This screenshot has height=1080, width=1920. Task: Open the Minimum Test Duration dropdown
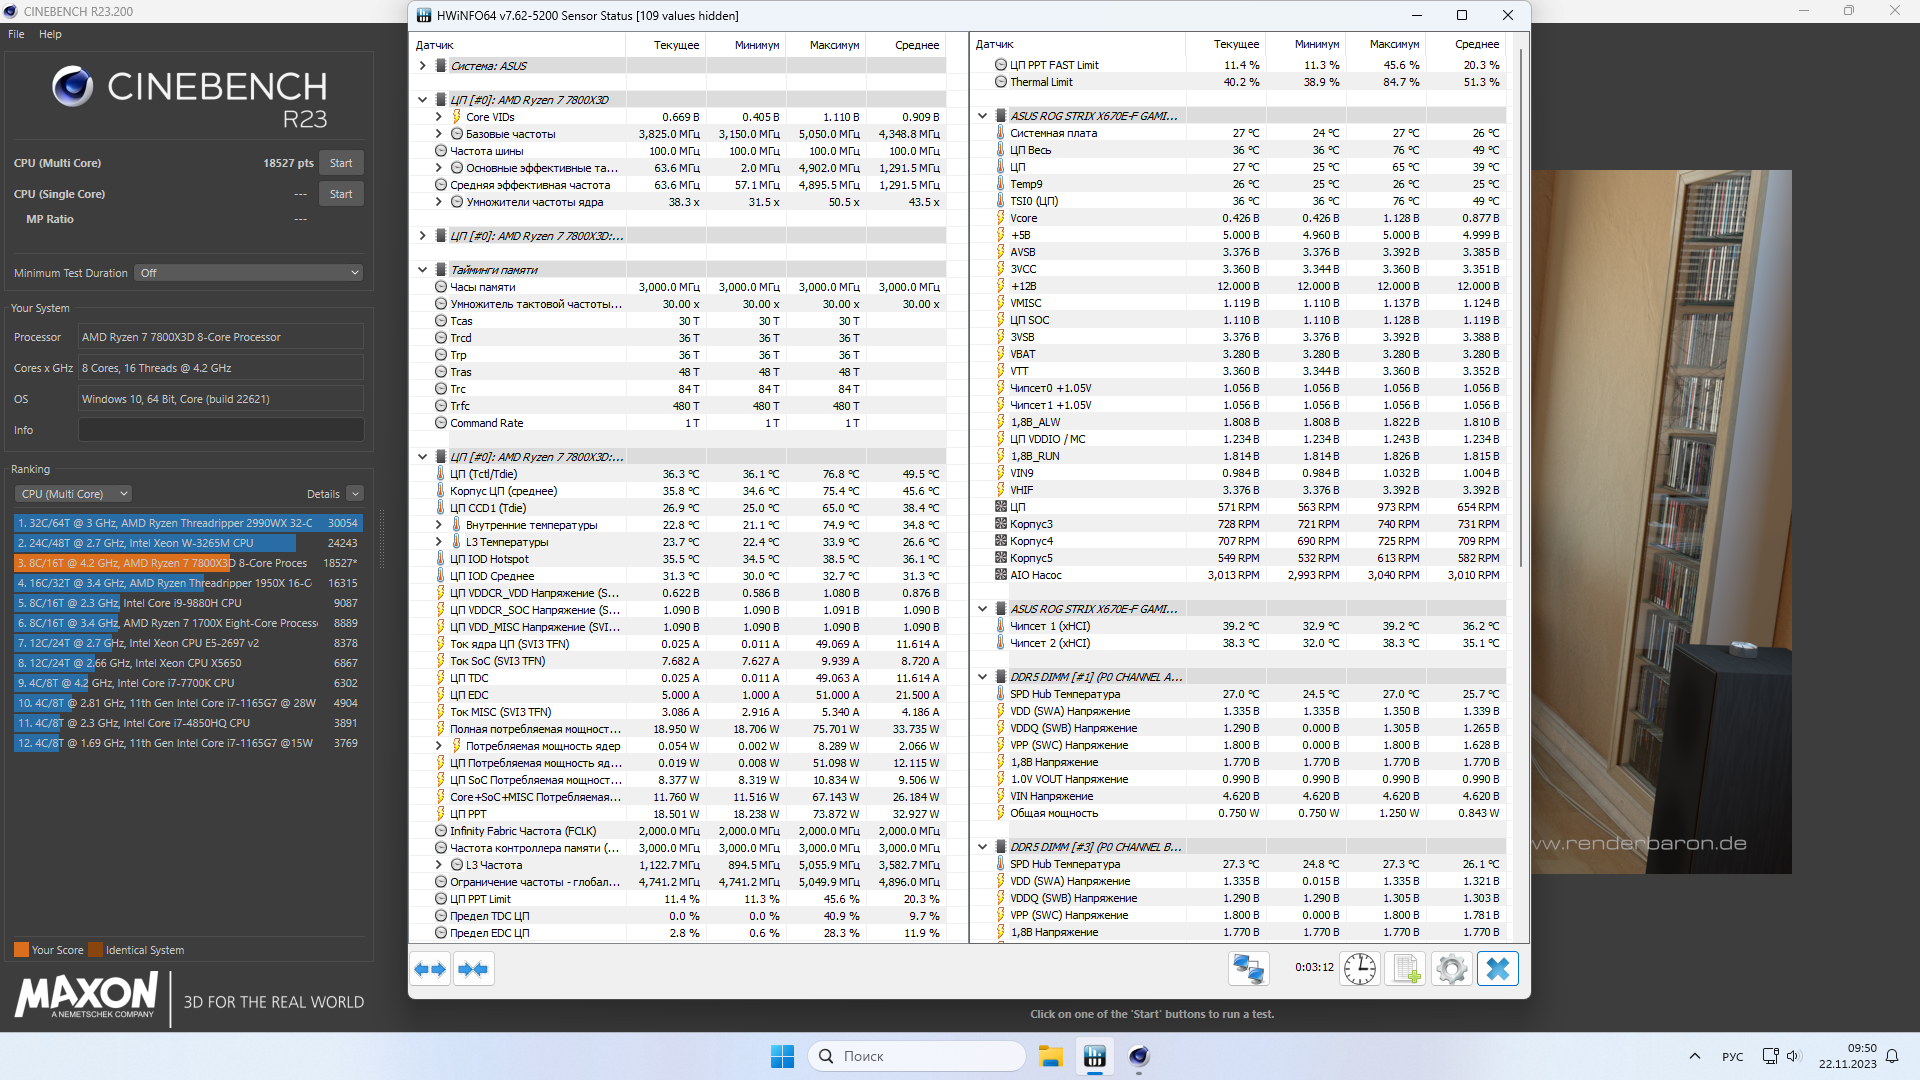(x=248, y=273)
